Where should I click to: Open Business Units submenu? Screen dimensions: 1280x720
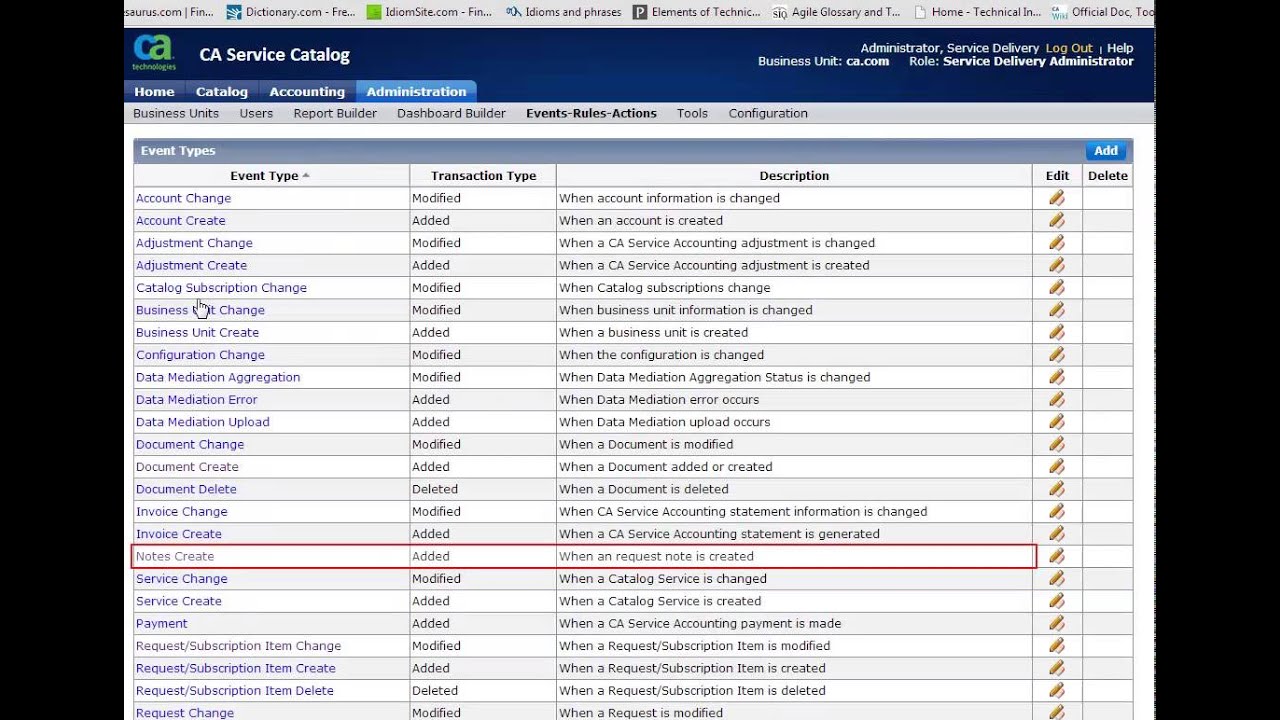coord(176,113)
